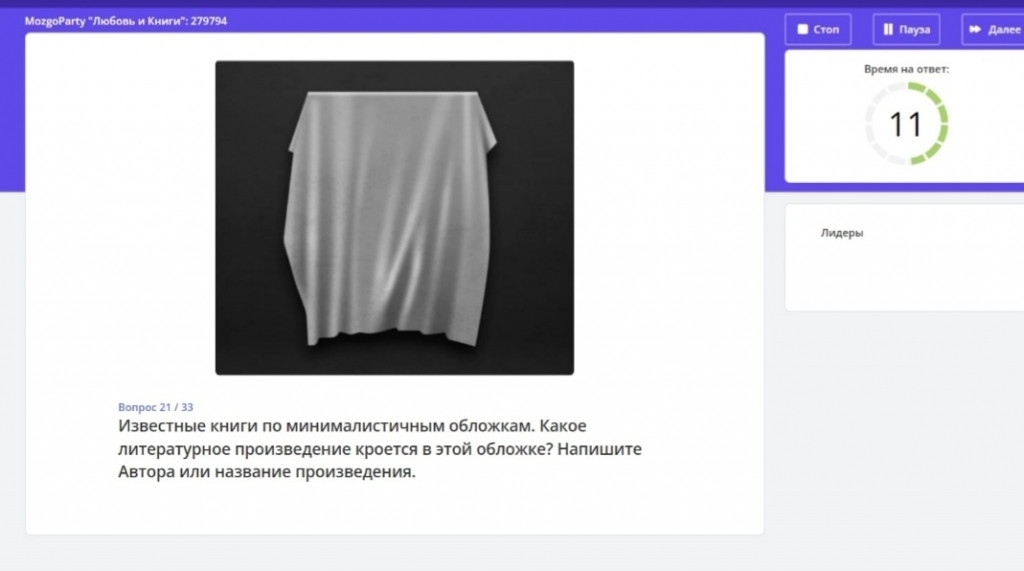The image size is (1024, 571).
Task: Select the Вопрос 21 / 33 counter text
Action: click(155, 407)
